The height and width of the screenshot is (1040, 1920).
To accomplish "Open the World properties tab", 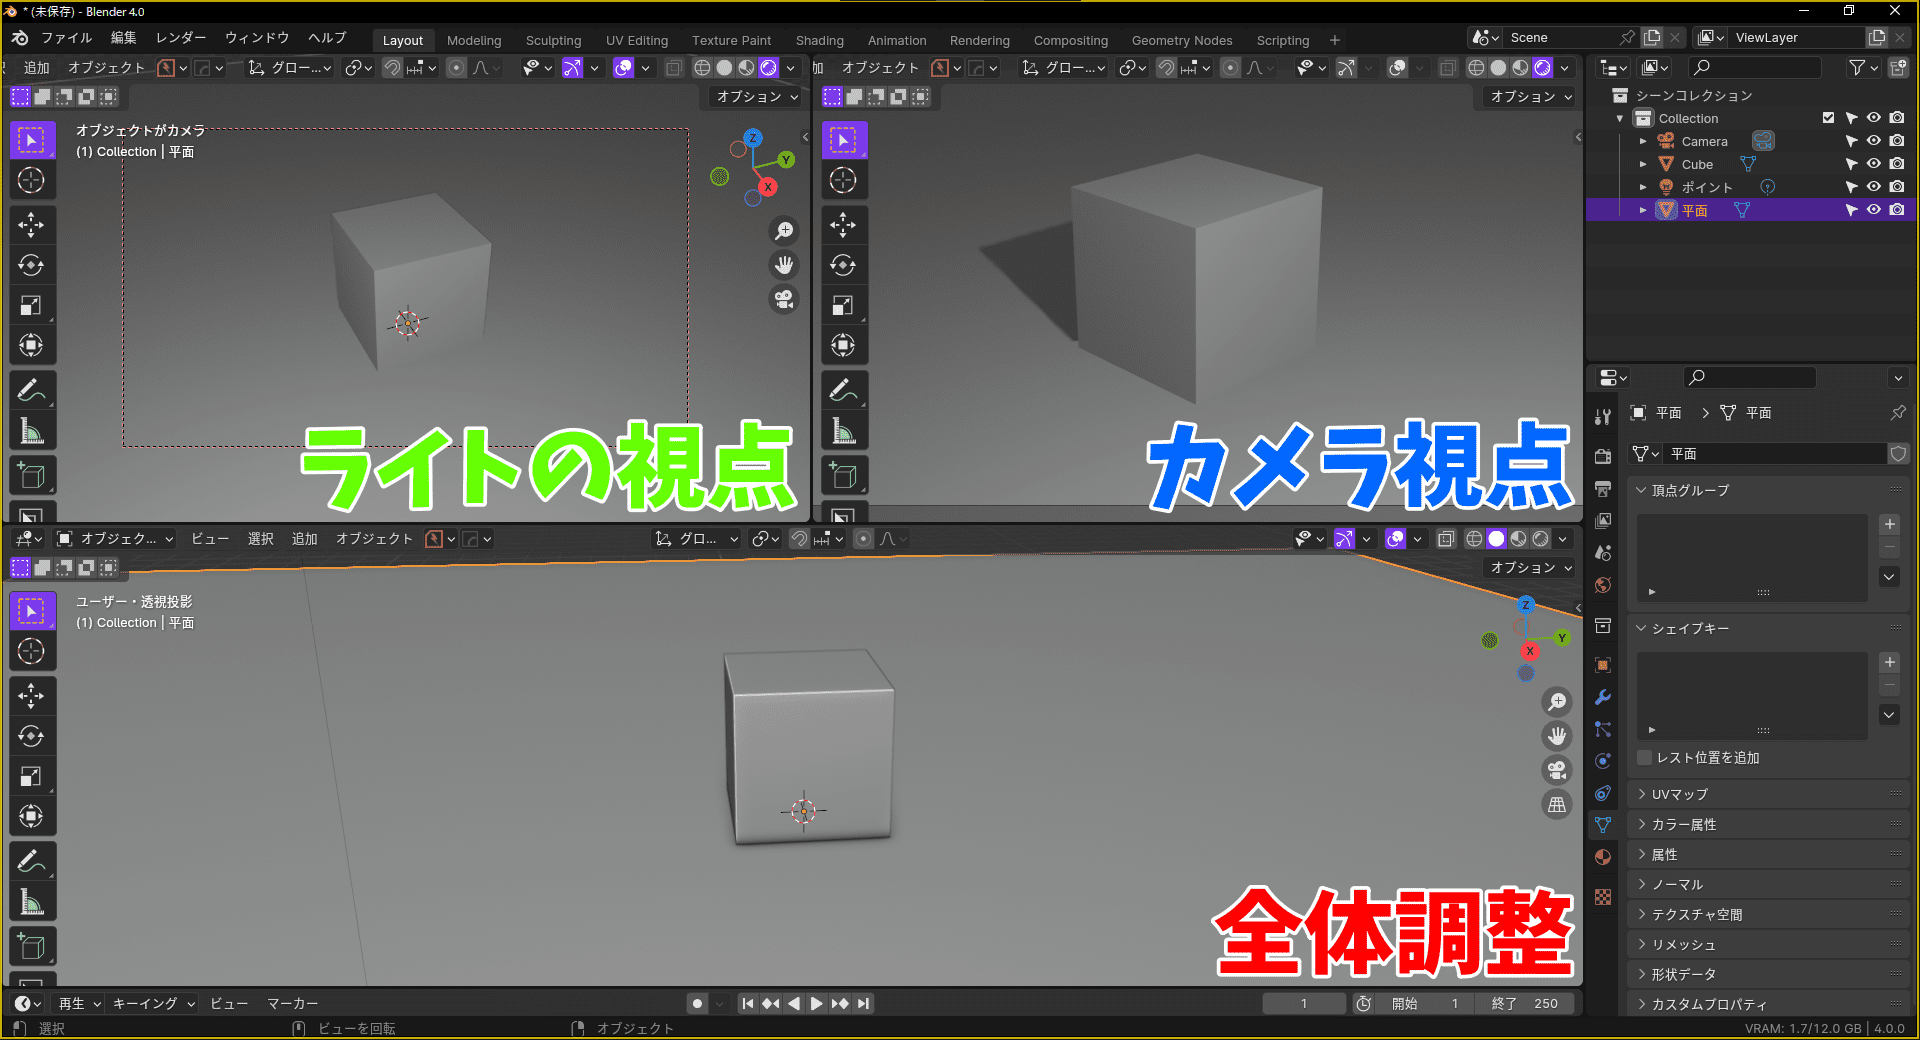I will click(x=1603, y=585).
